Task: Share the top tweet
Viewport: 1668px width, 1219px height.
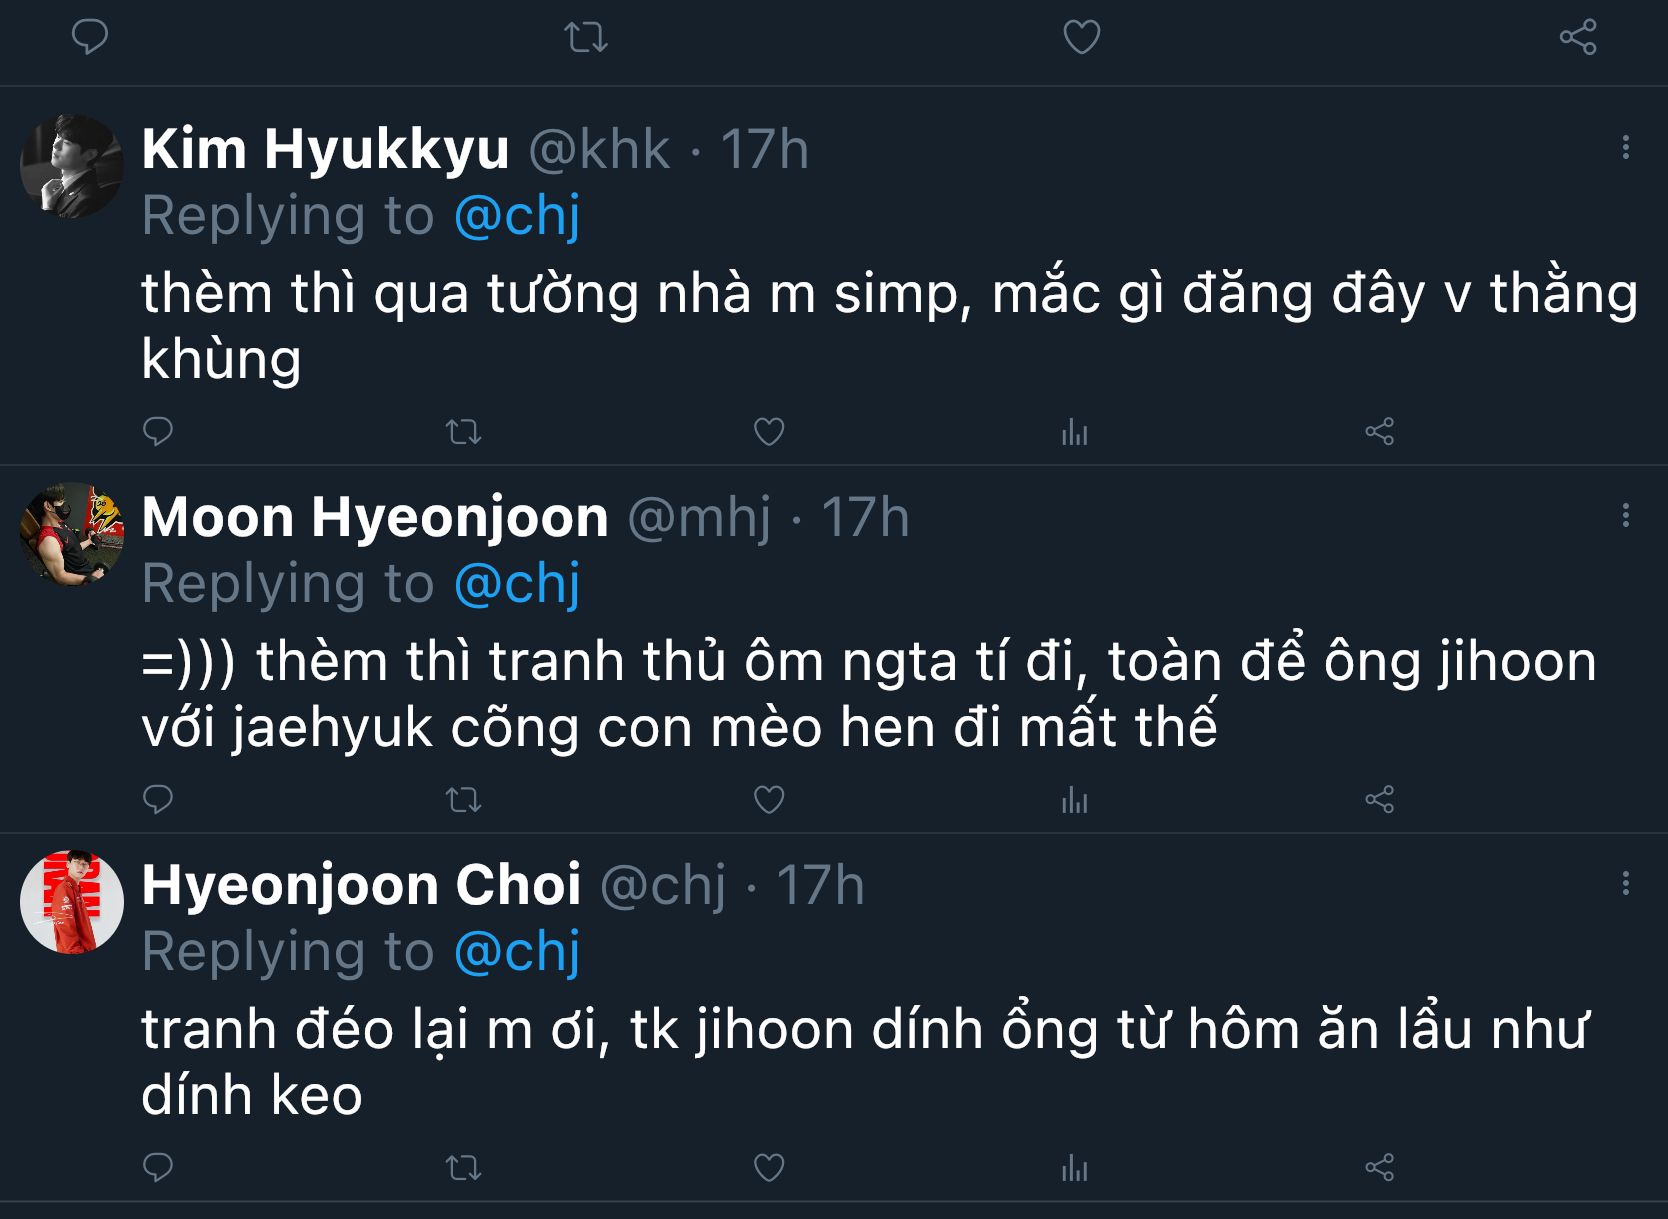Action: click(x=1577, y=38)
